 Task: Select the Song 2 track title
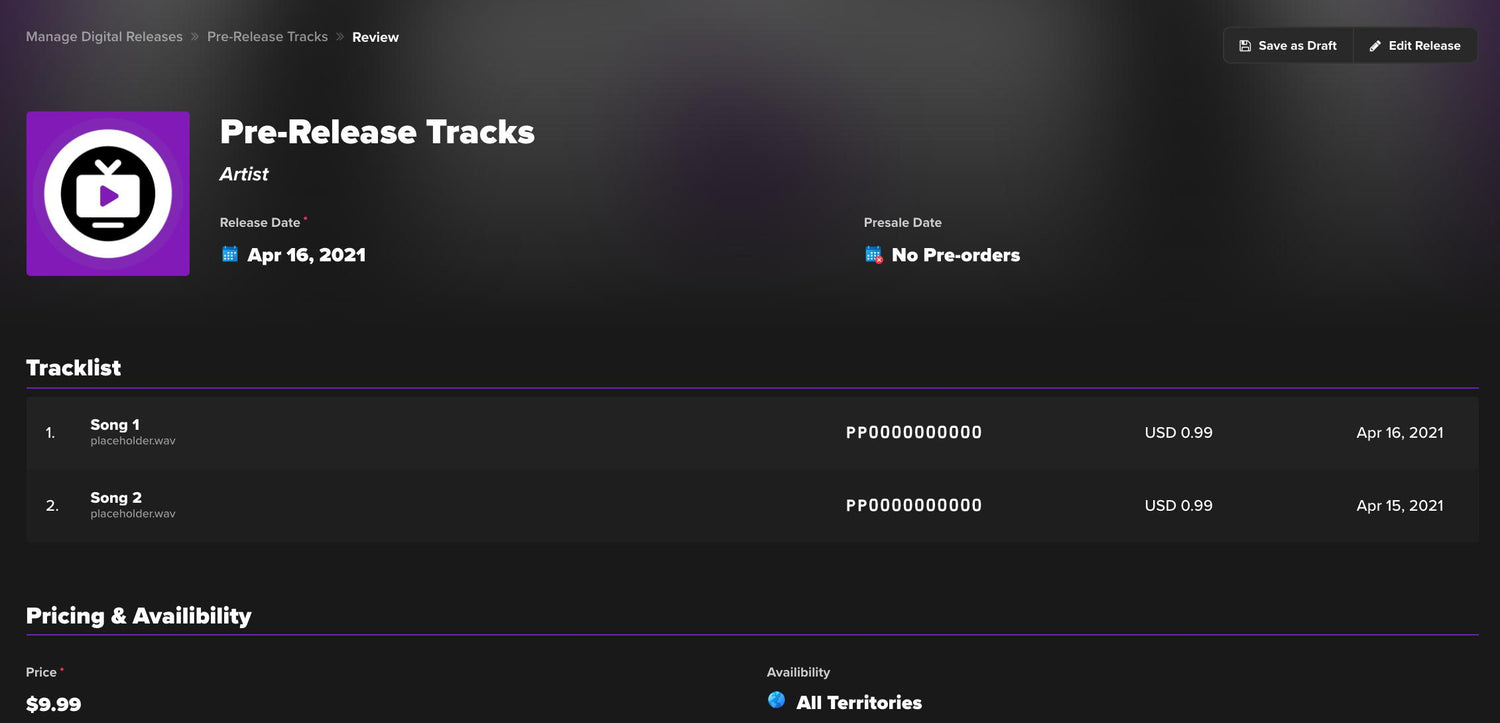pos(116,497)
